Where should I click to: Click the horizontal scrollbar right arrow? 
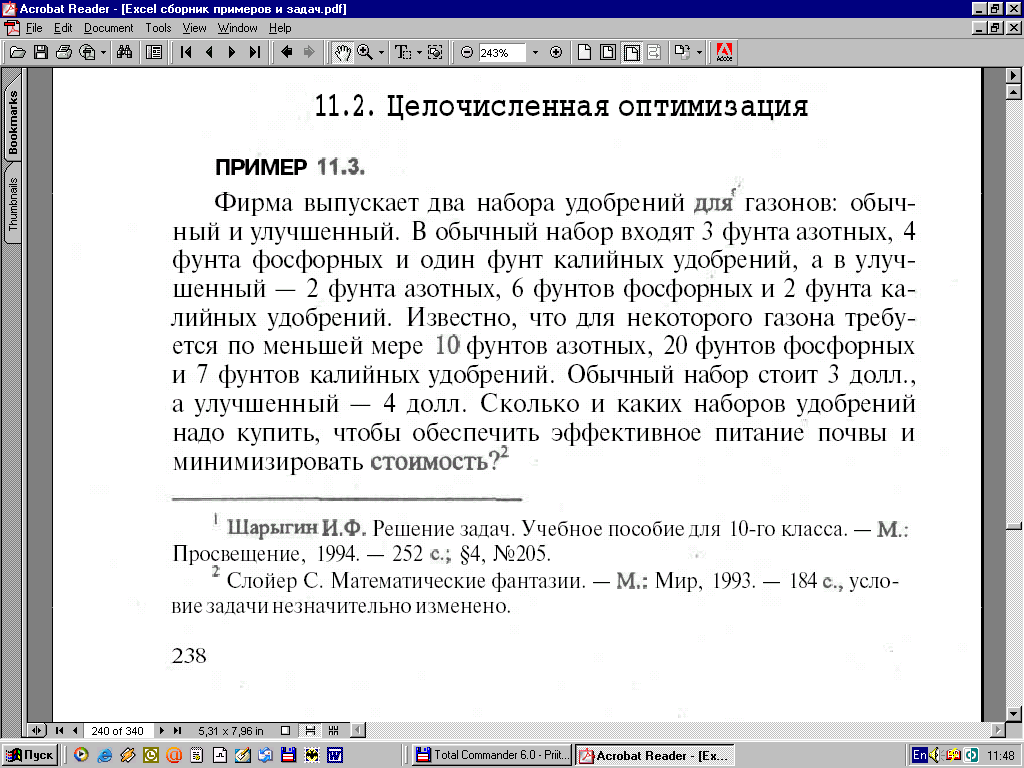[x=999, y=731]
